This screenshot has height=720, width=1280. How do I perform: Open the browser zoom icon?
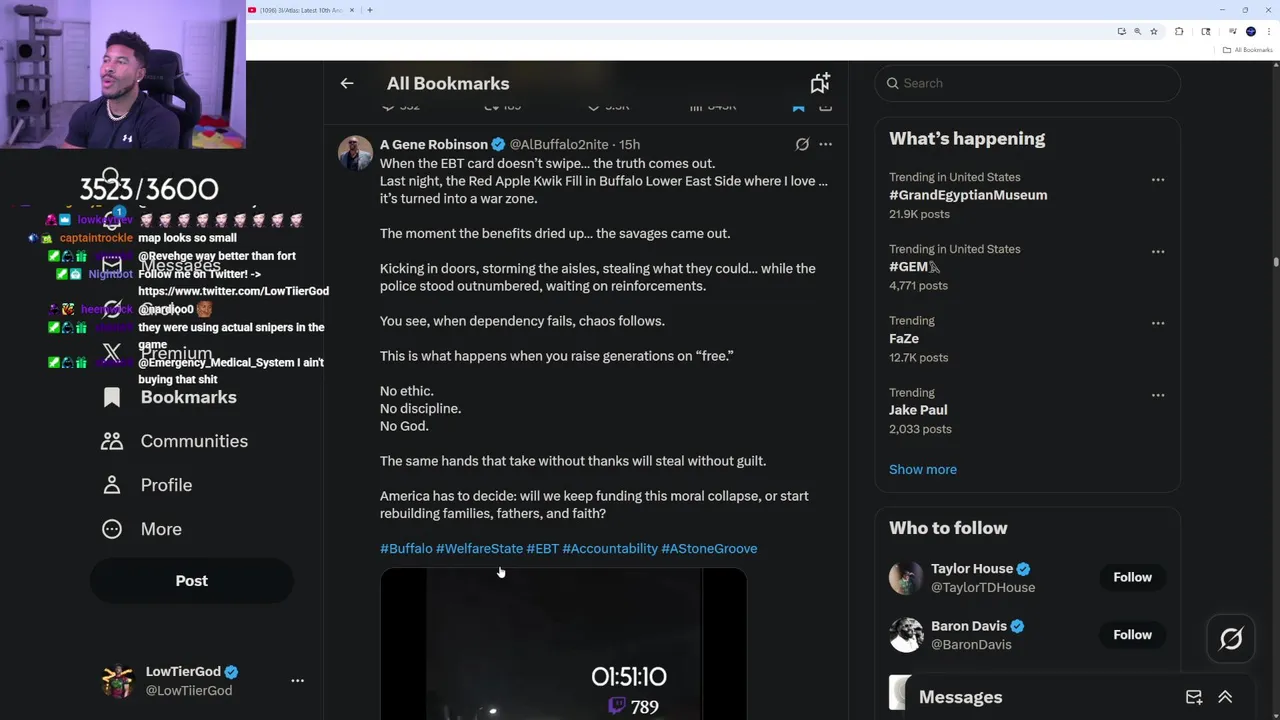tap(1137, 31)
